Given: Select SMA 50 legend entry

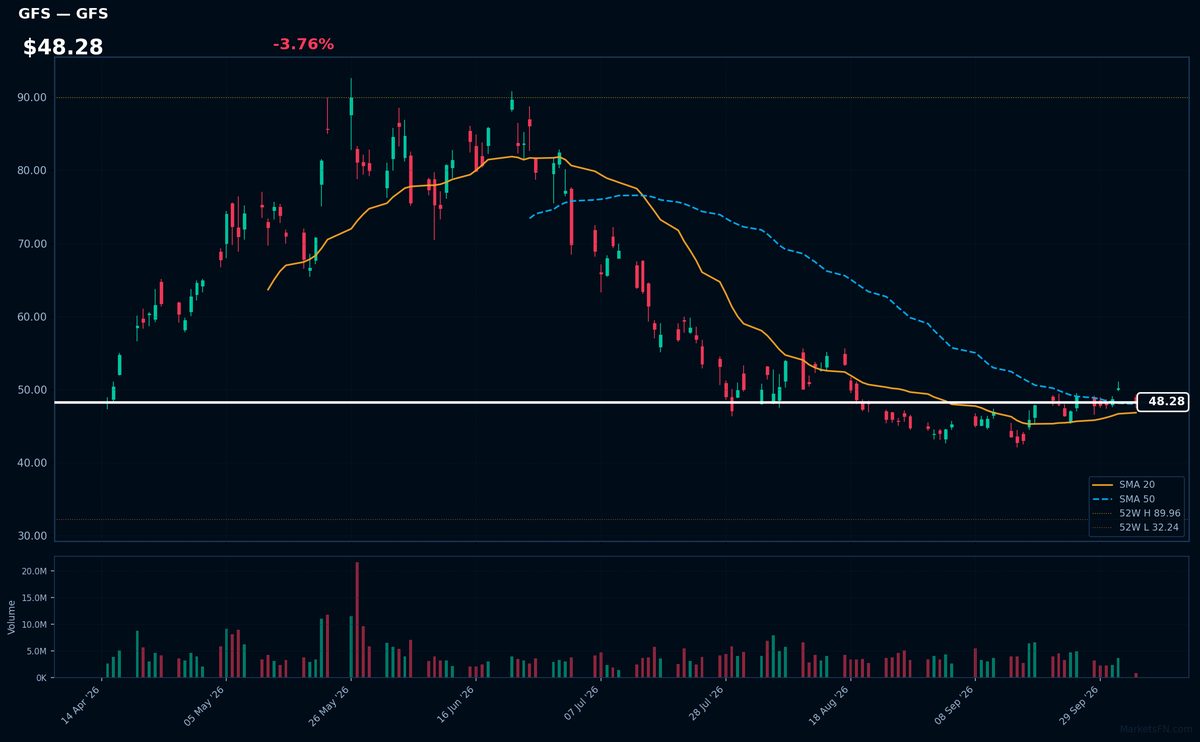Looking at the screenshot, I should pyautogui.click(x=1137, y=498).
